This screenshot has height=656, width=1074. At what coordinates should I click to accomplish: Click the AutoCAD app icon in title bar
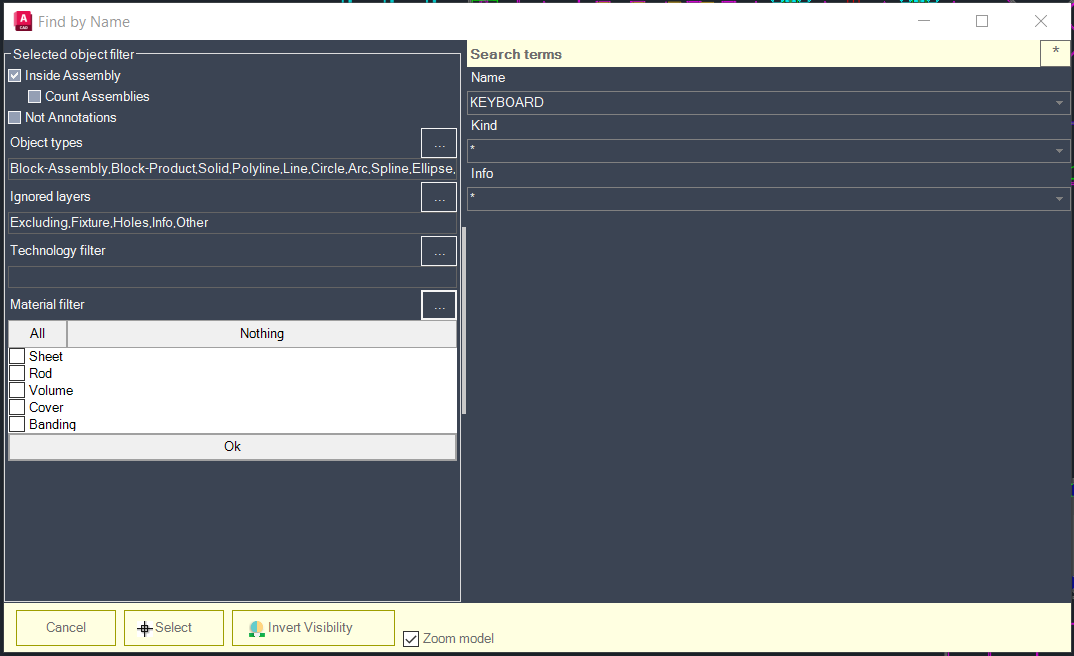coord(23,21)
